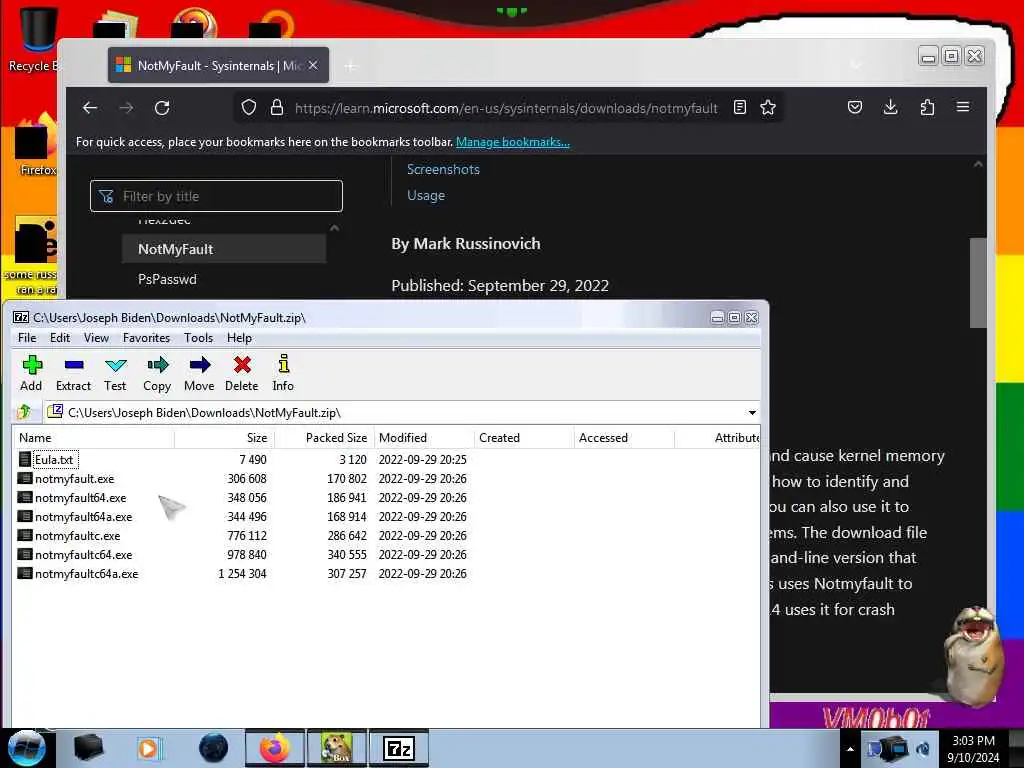Open the Screenshots section link
The width and height of the screenshot is (1024, 768).
[443, 169]
